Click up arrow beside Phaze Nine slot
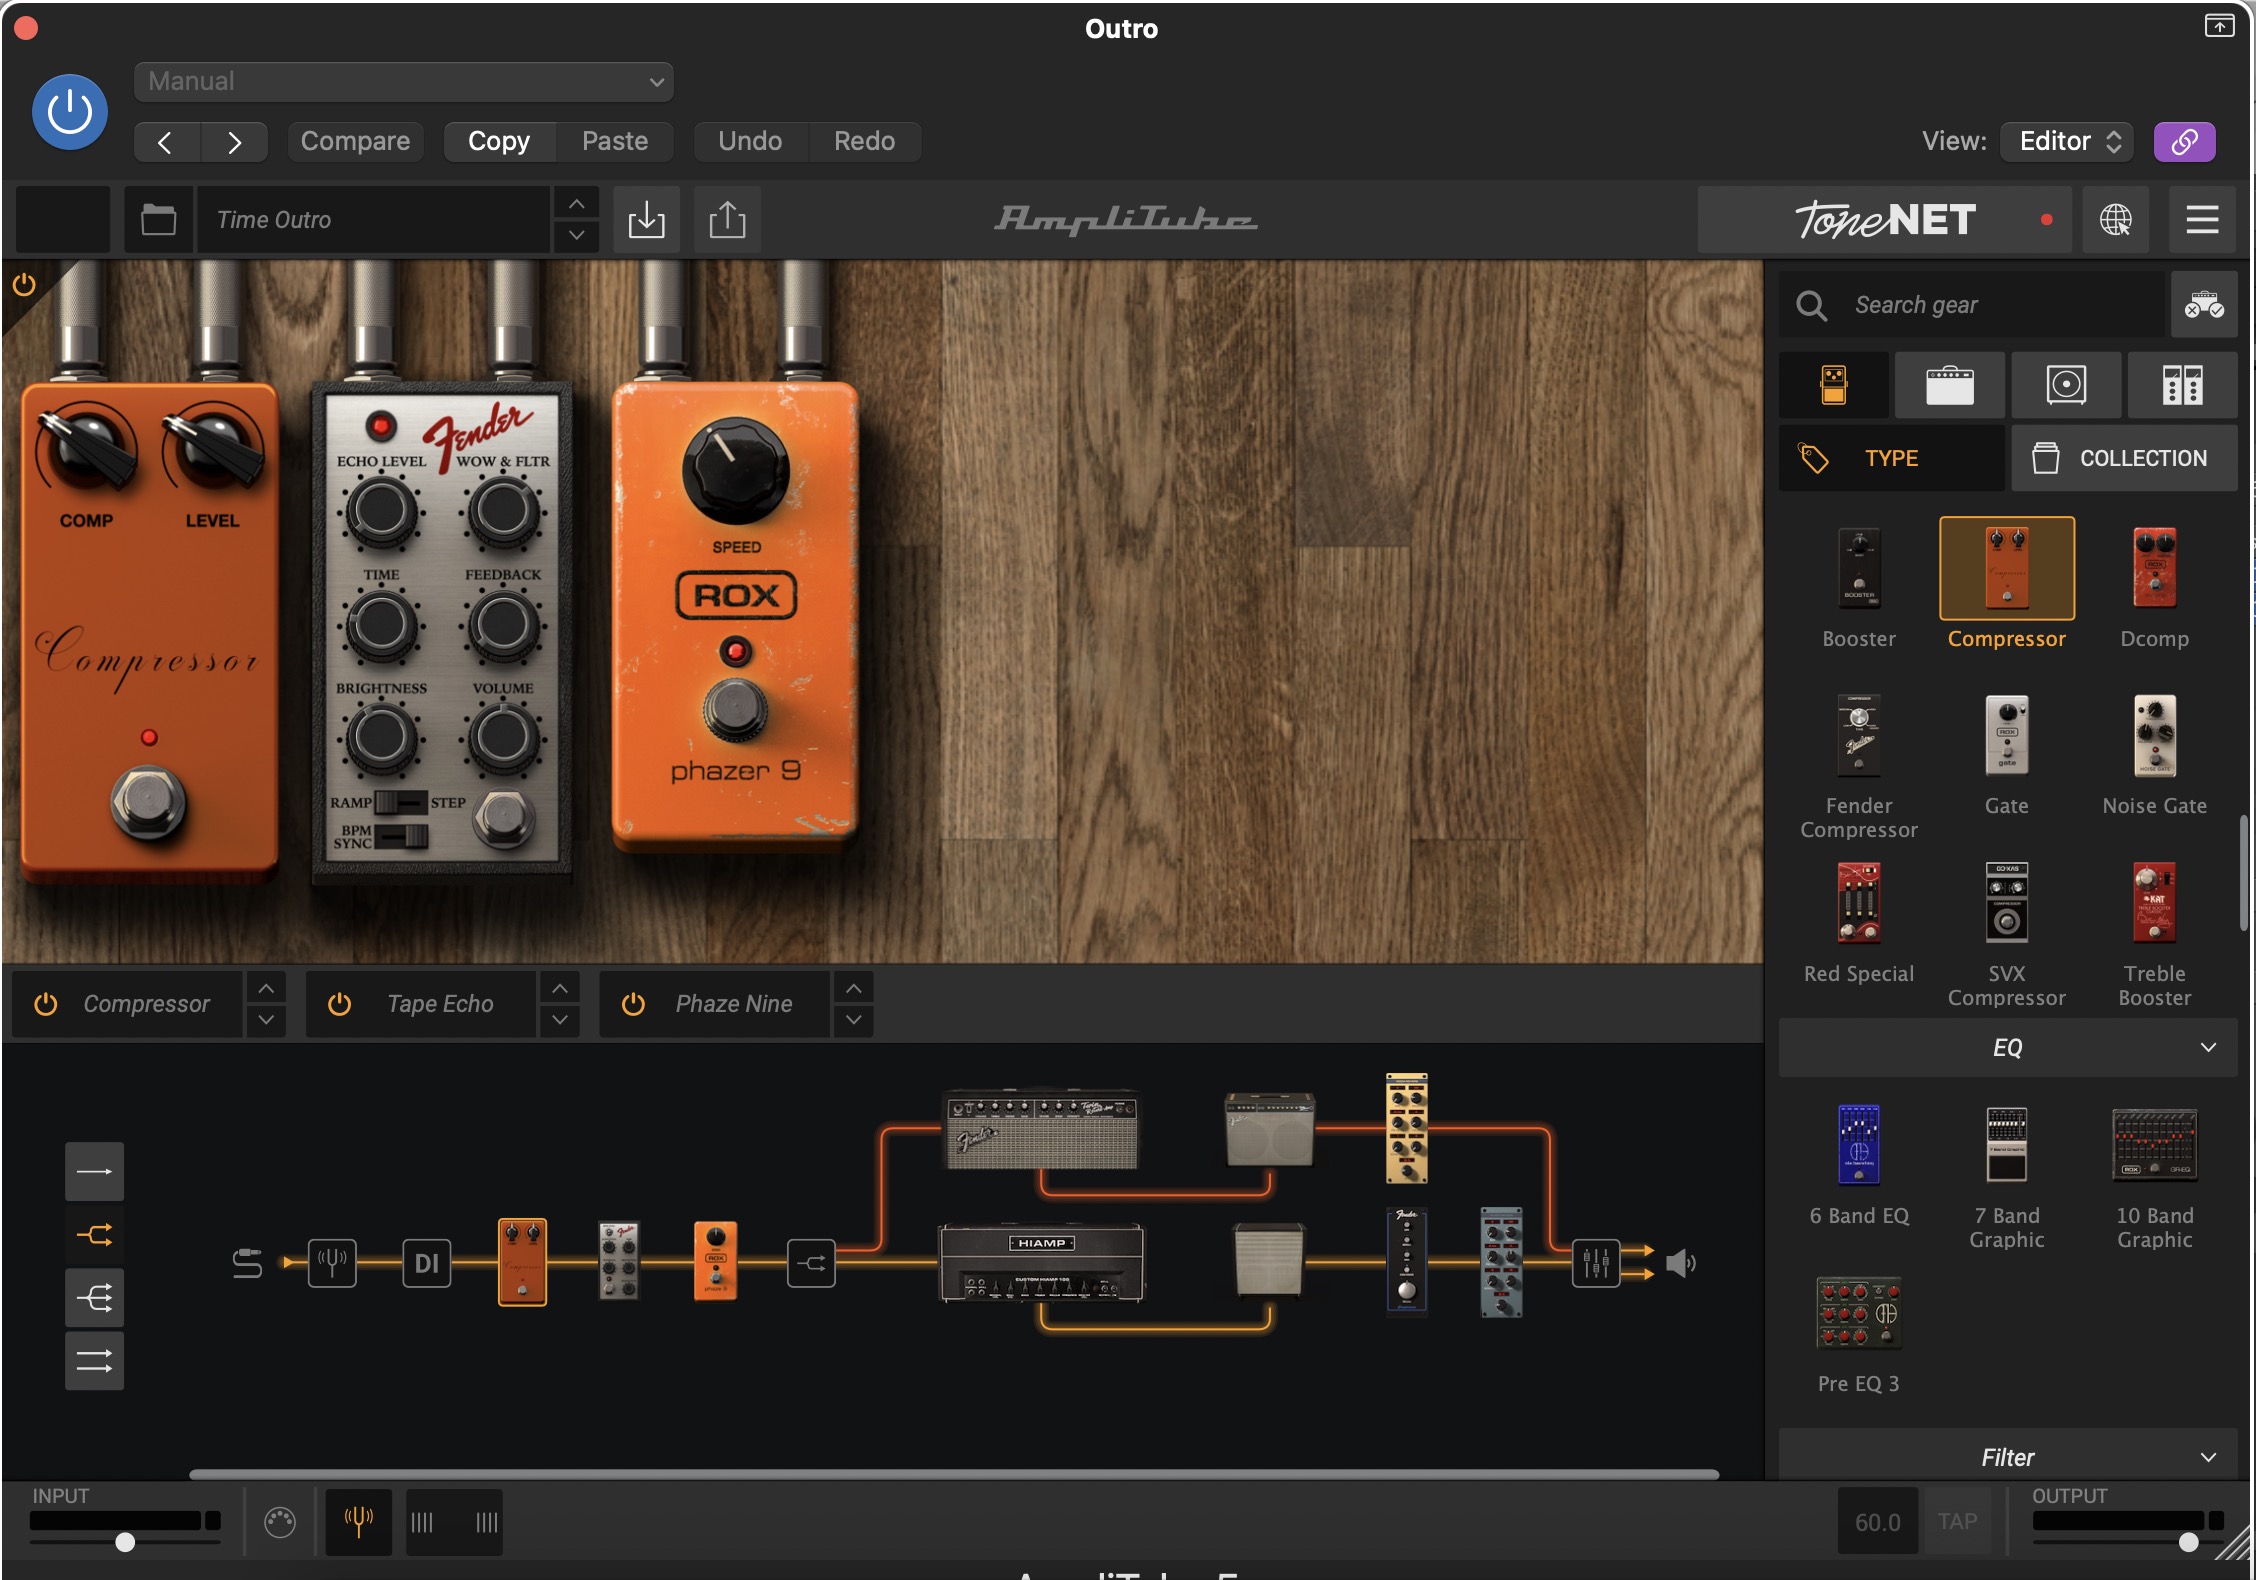Screen dimensions: 2256x1580 click(x=853, y=988)
